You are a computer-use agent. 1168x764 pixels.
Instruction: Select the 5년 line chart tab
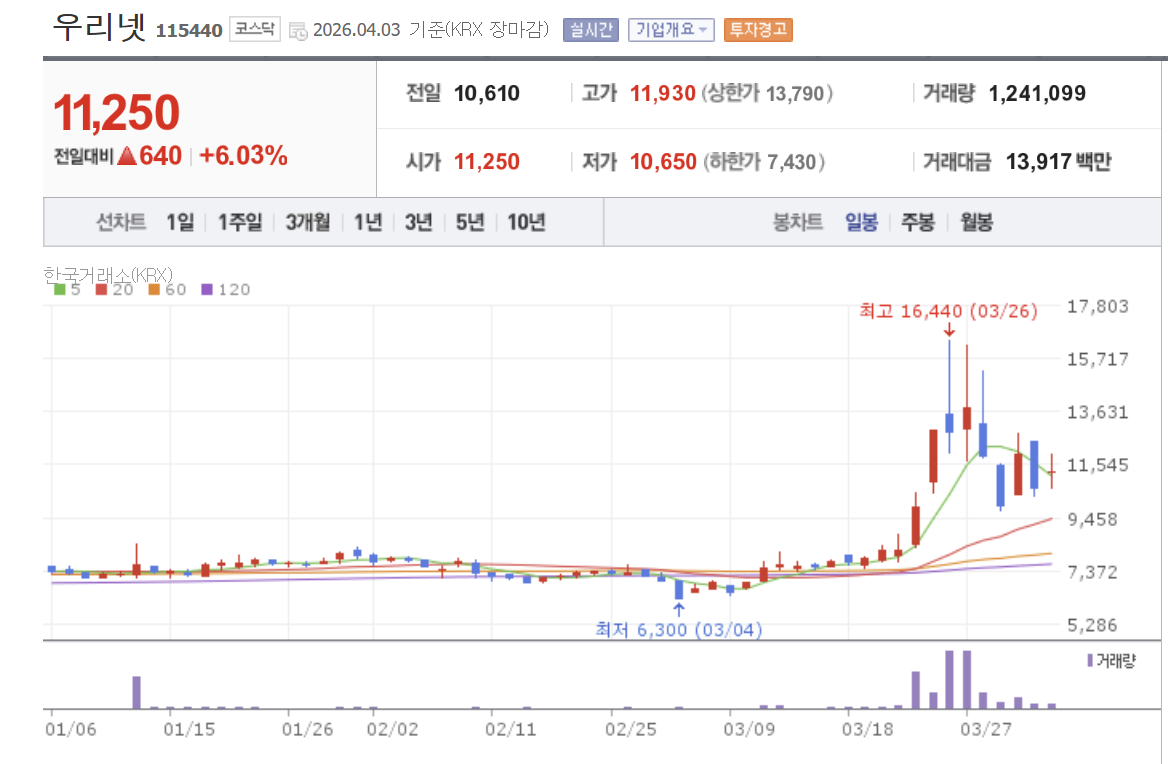pyautogui.click(x=470, y=222)
